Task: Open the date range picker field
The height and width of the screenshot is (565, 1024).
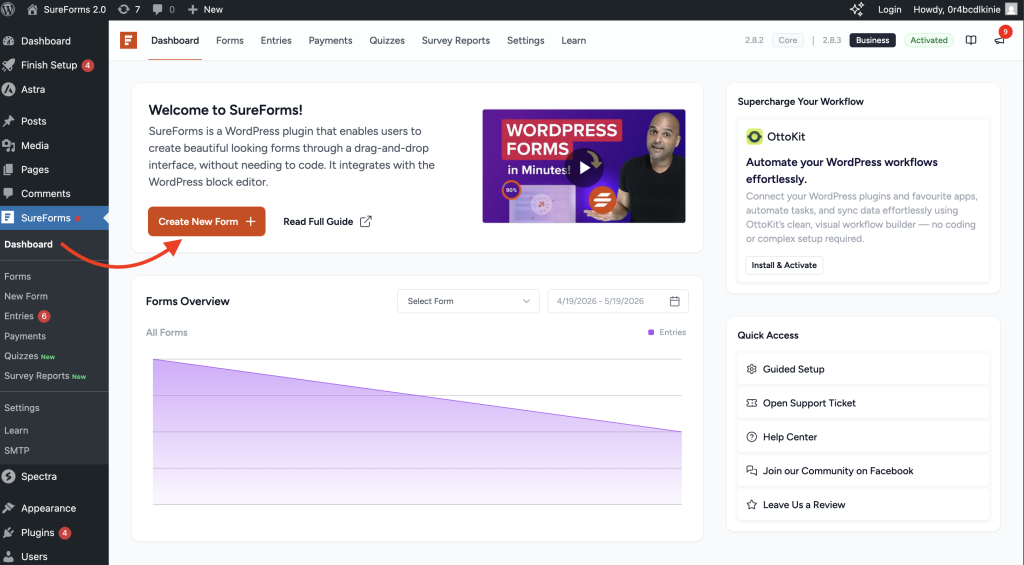Action: tap(618, 301)
